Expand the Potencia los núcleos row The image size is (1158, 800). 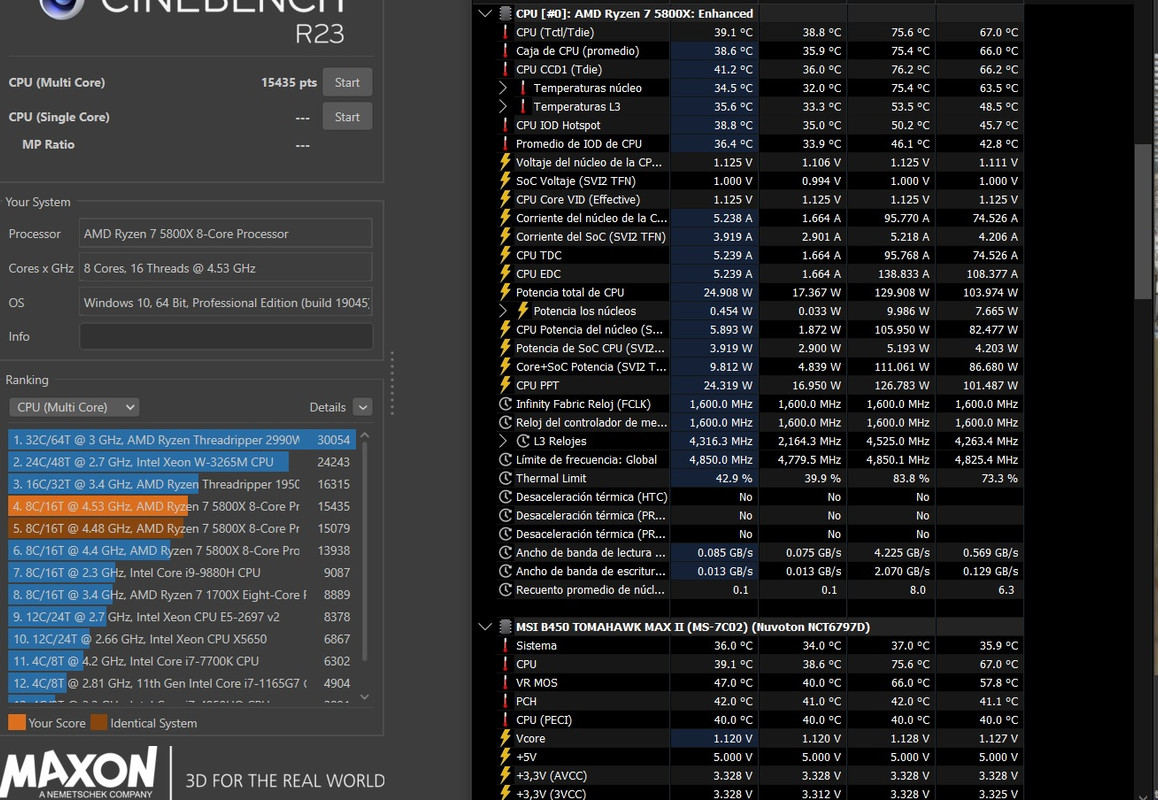503,311
